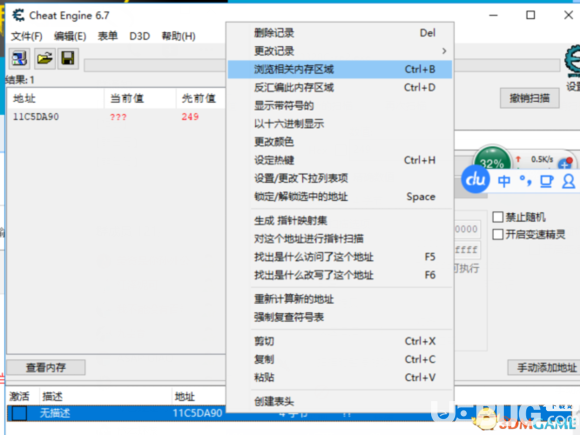The height and width of the screenshot is (435, 580).
Task: Select 设定热键 menu entry
Action: click(x=340, y=160)
